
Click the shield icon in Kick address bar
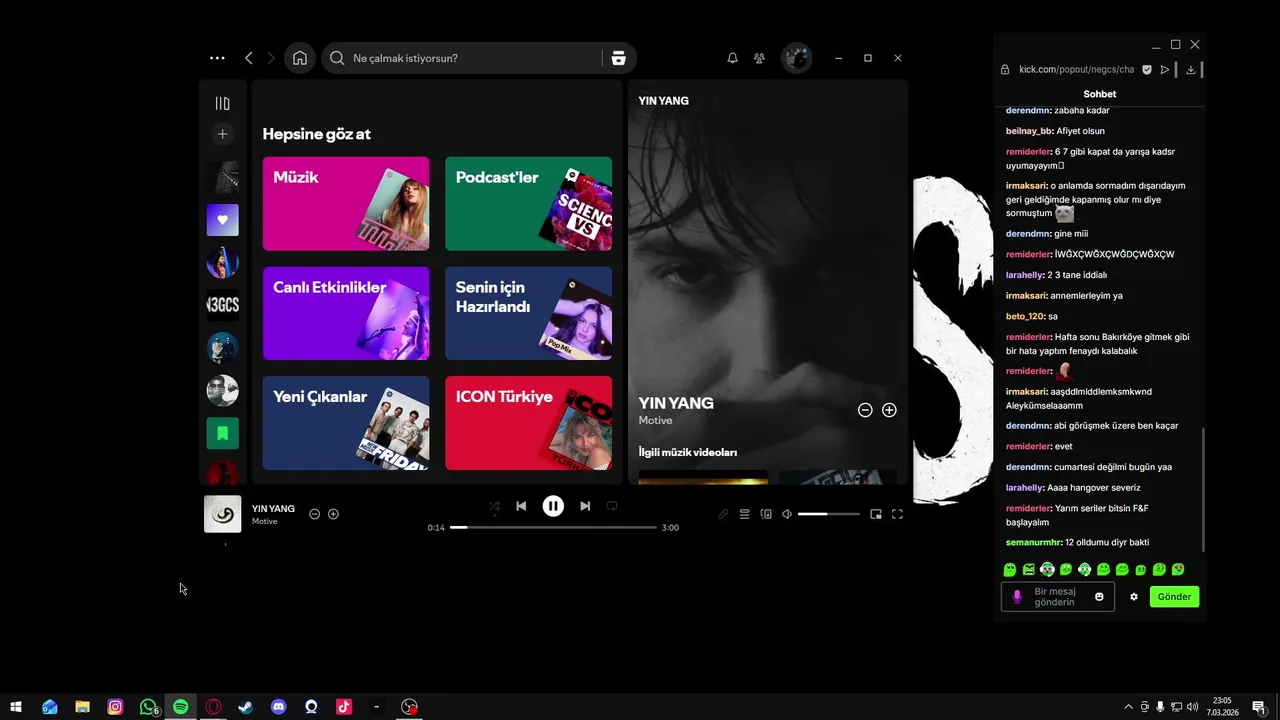[1147, 70]
